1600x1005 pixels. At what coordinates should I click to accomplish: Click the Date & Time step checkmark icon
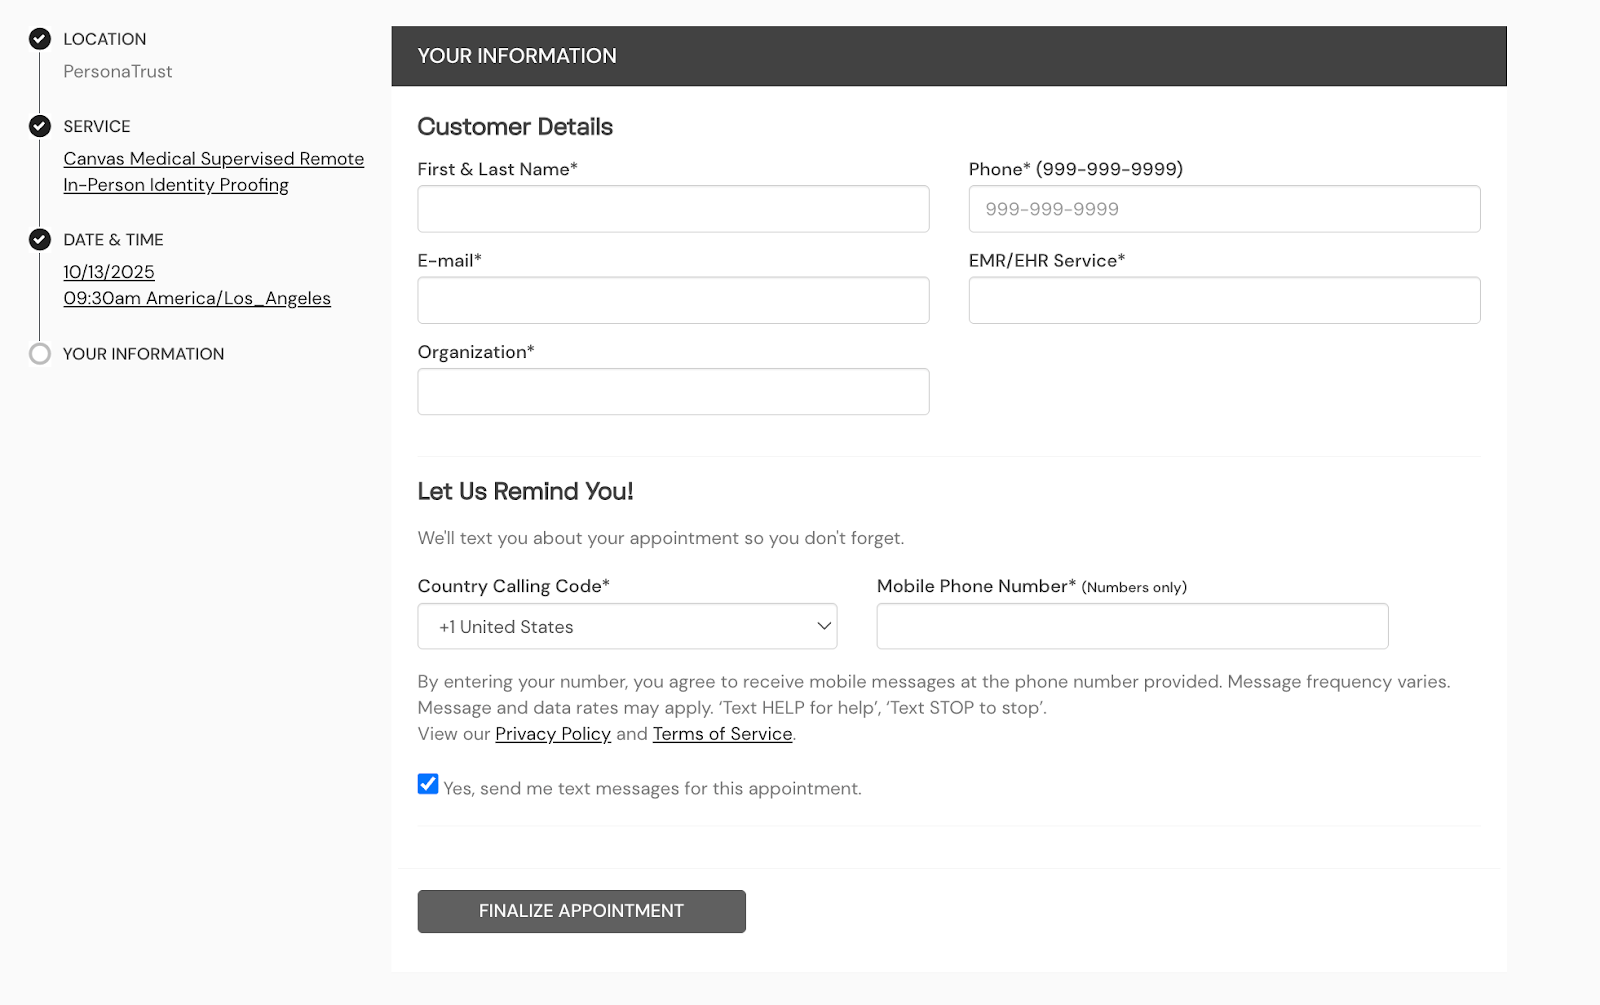(x=40, y=240)
